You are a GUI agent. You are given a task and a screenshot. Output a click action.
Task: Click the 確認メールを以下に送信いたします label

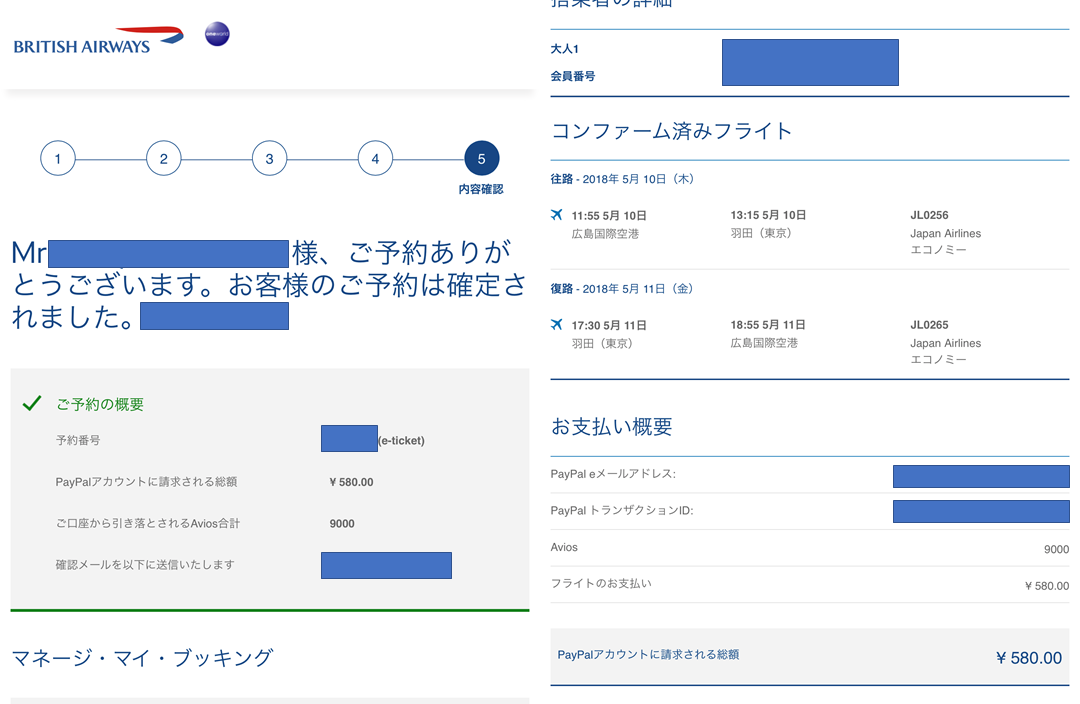click(x=145, y=565)
